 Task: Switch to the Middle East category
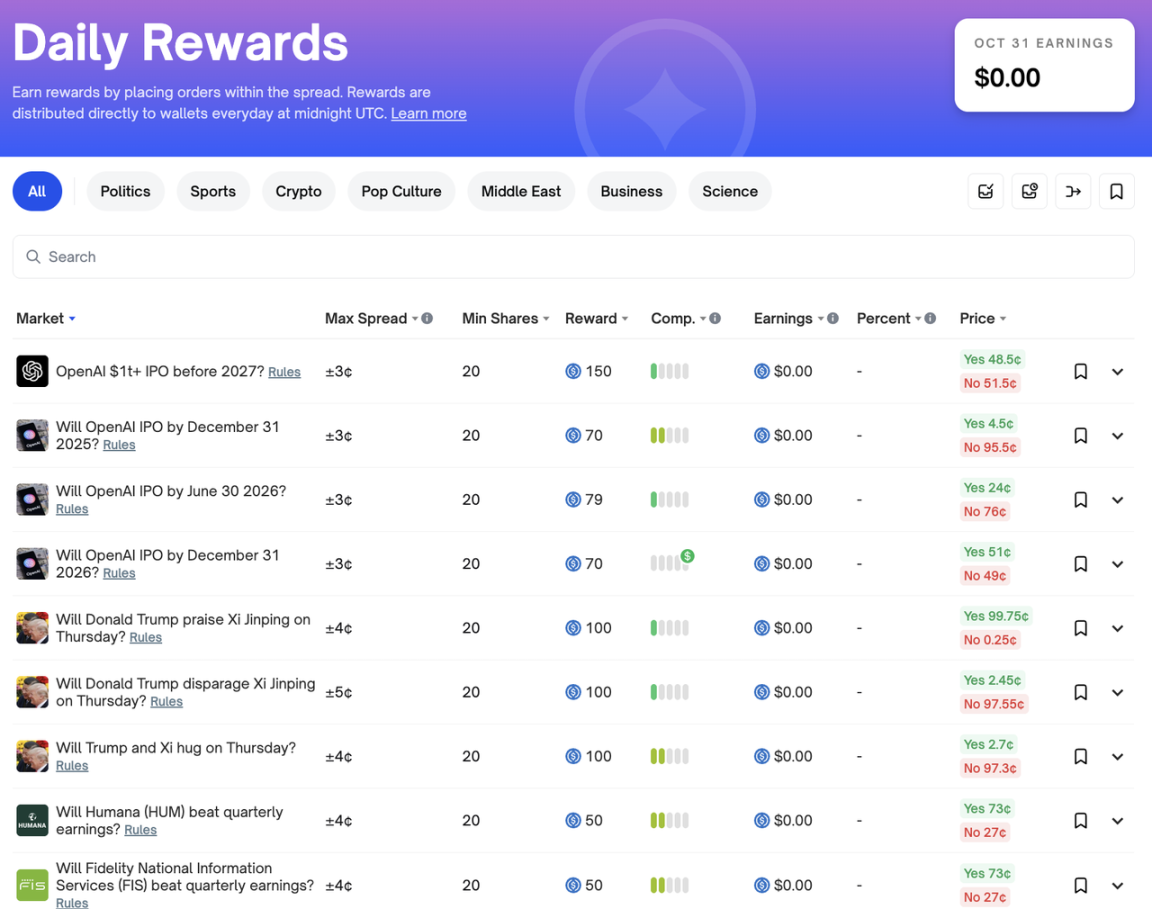point(521,191)
